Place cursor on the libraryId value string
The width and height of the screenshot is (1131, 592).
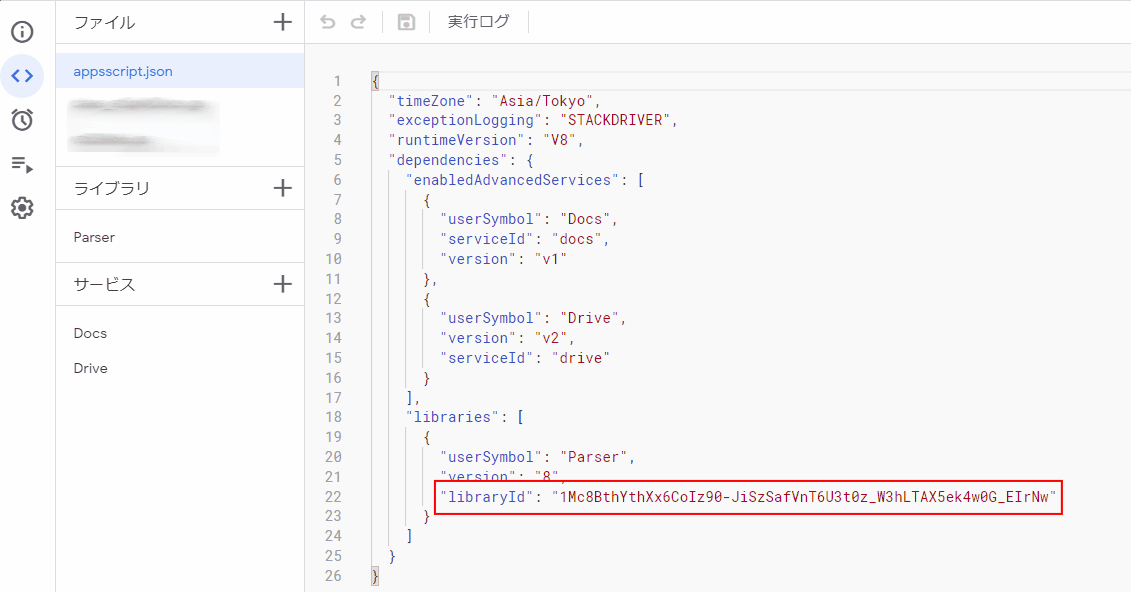[804, 497]
